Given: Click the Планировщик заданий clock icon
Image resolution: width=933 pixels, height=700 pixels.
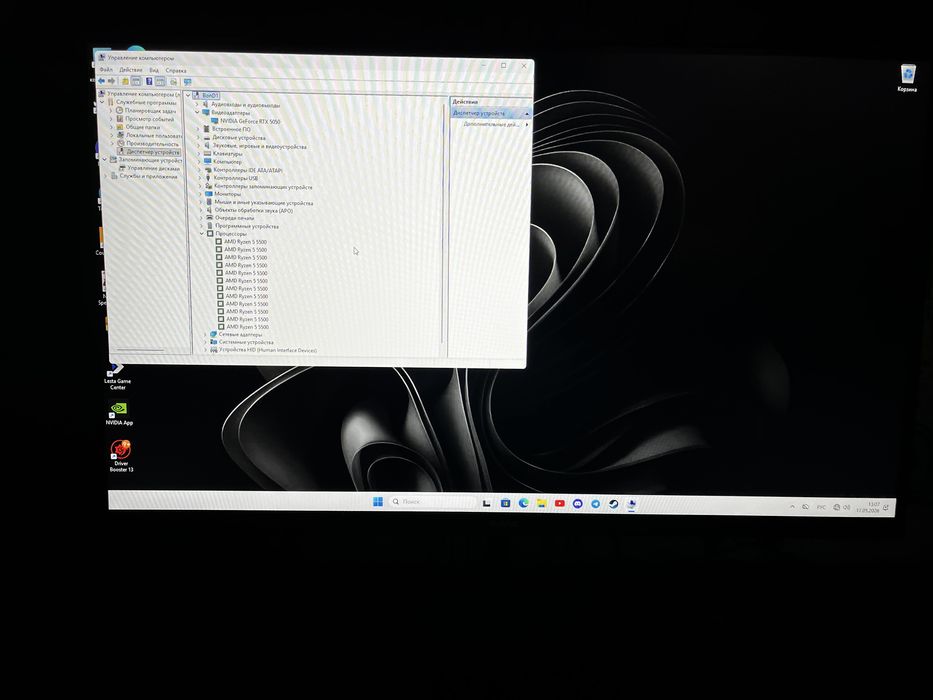Looking at the screenshot, I should coord(119,111).
